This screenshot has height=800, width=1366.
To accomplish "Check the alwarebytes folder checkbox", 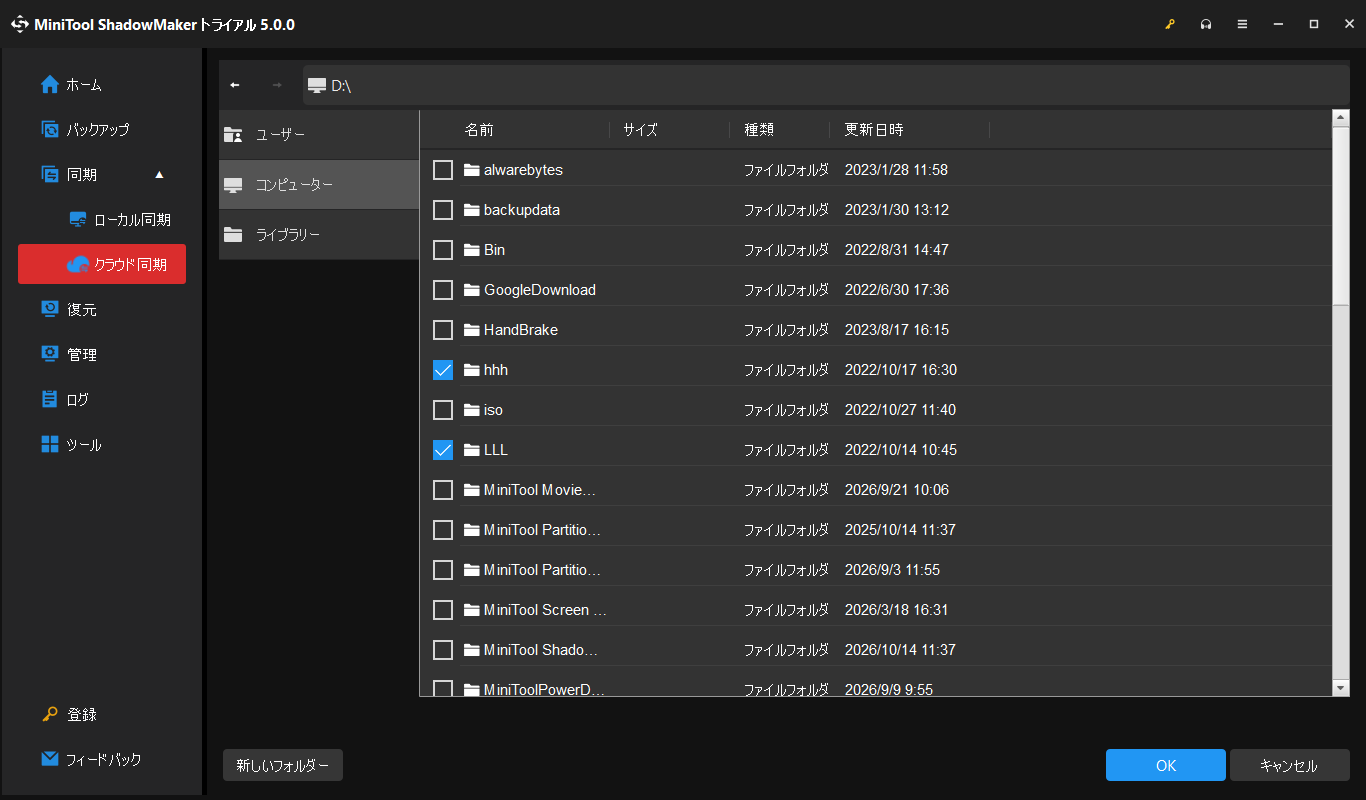I will point(443,170).
